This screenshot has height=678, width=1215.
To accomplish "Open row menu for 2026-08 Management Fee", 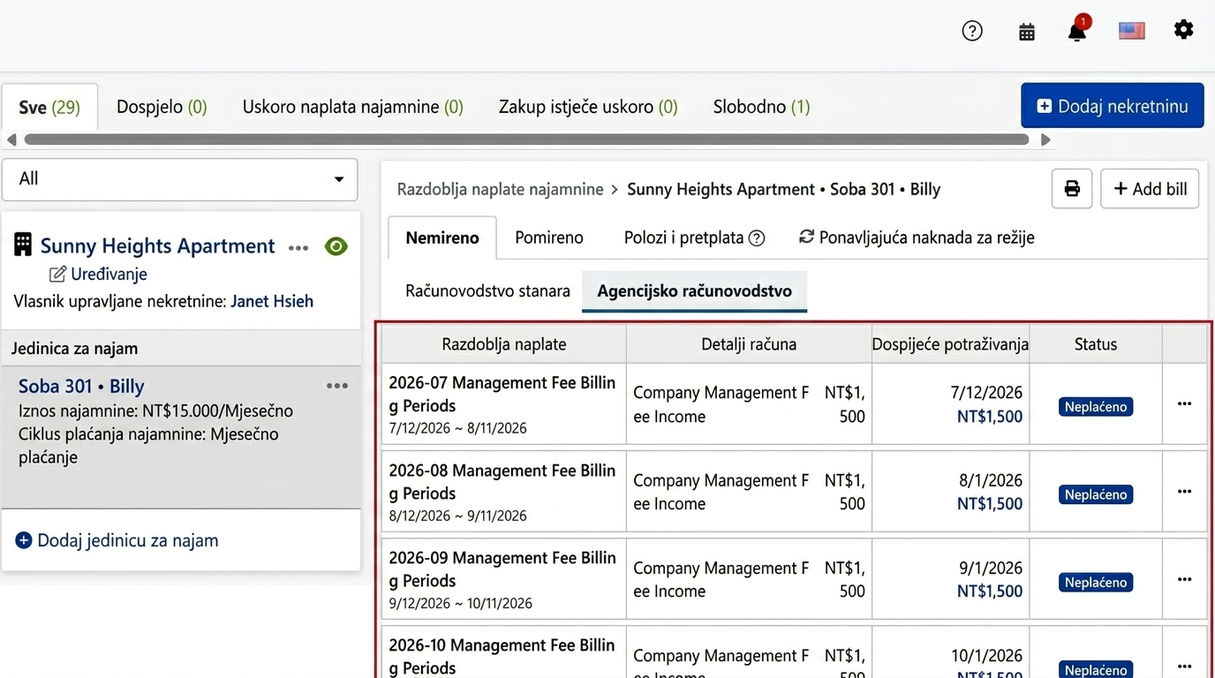I will click(1185, 492).
